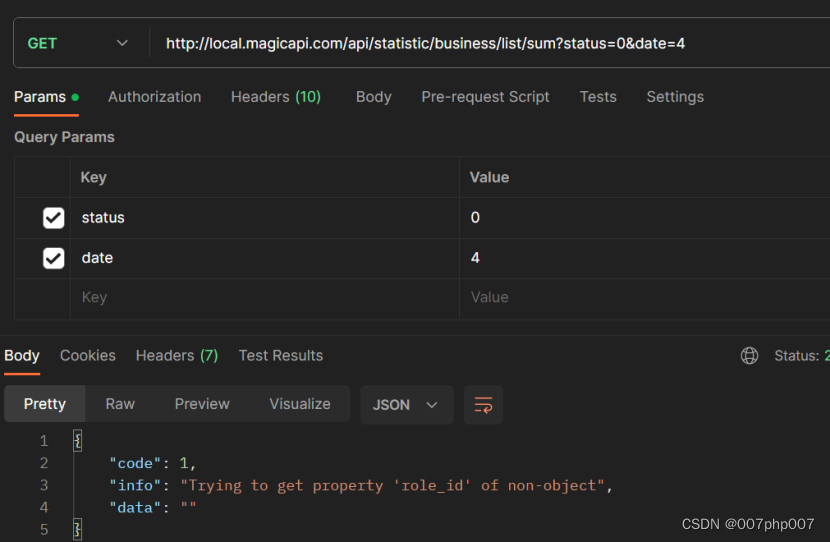Click the request URL field
This screenshot has height=542, width=830.
point(425,43)
